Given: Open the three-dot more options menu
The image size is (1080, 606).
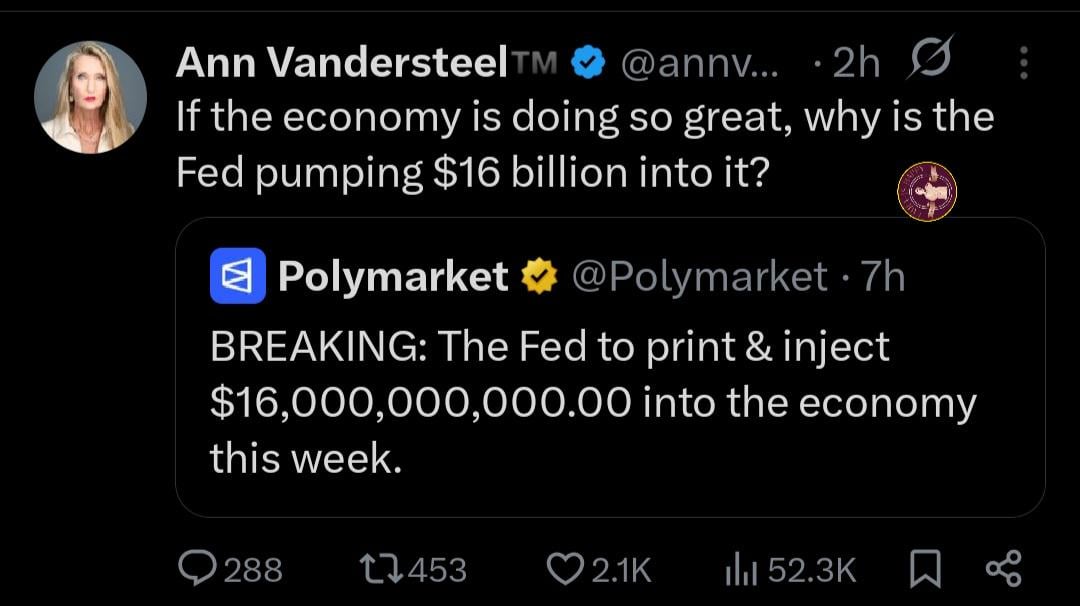Looking at the screenshot, I should point(1023,65).
